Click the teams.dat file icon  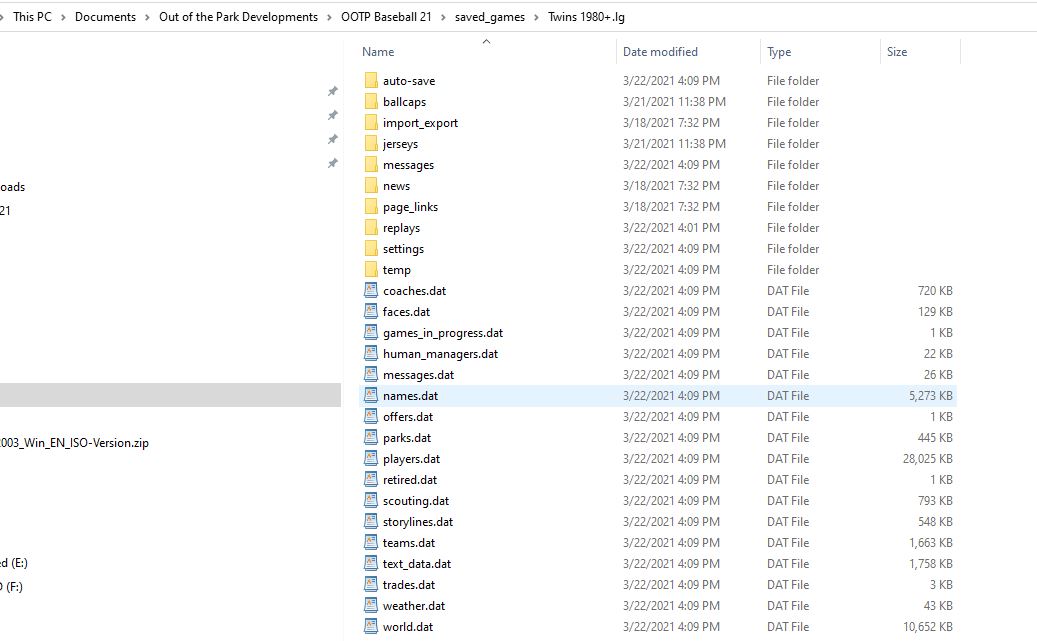tap(371, 543)
